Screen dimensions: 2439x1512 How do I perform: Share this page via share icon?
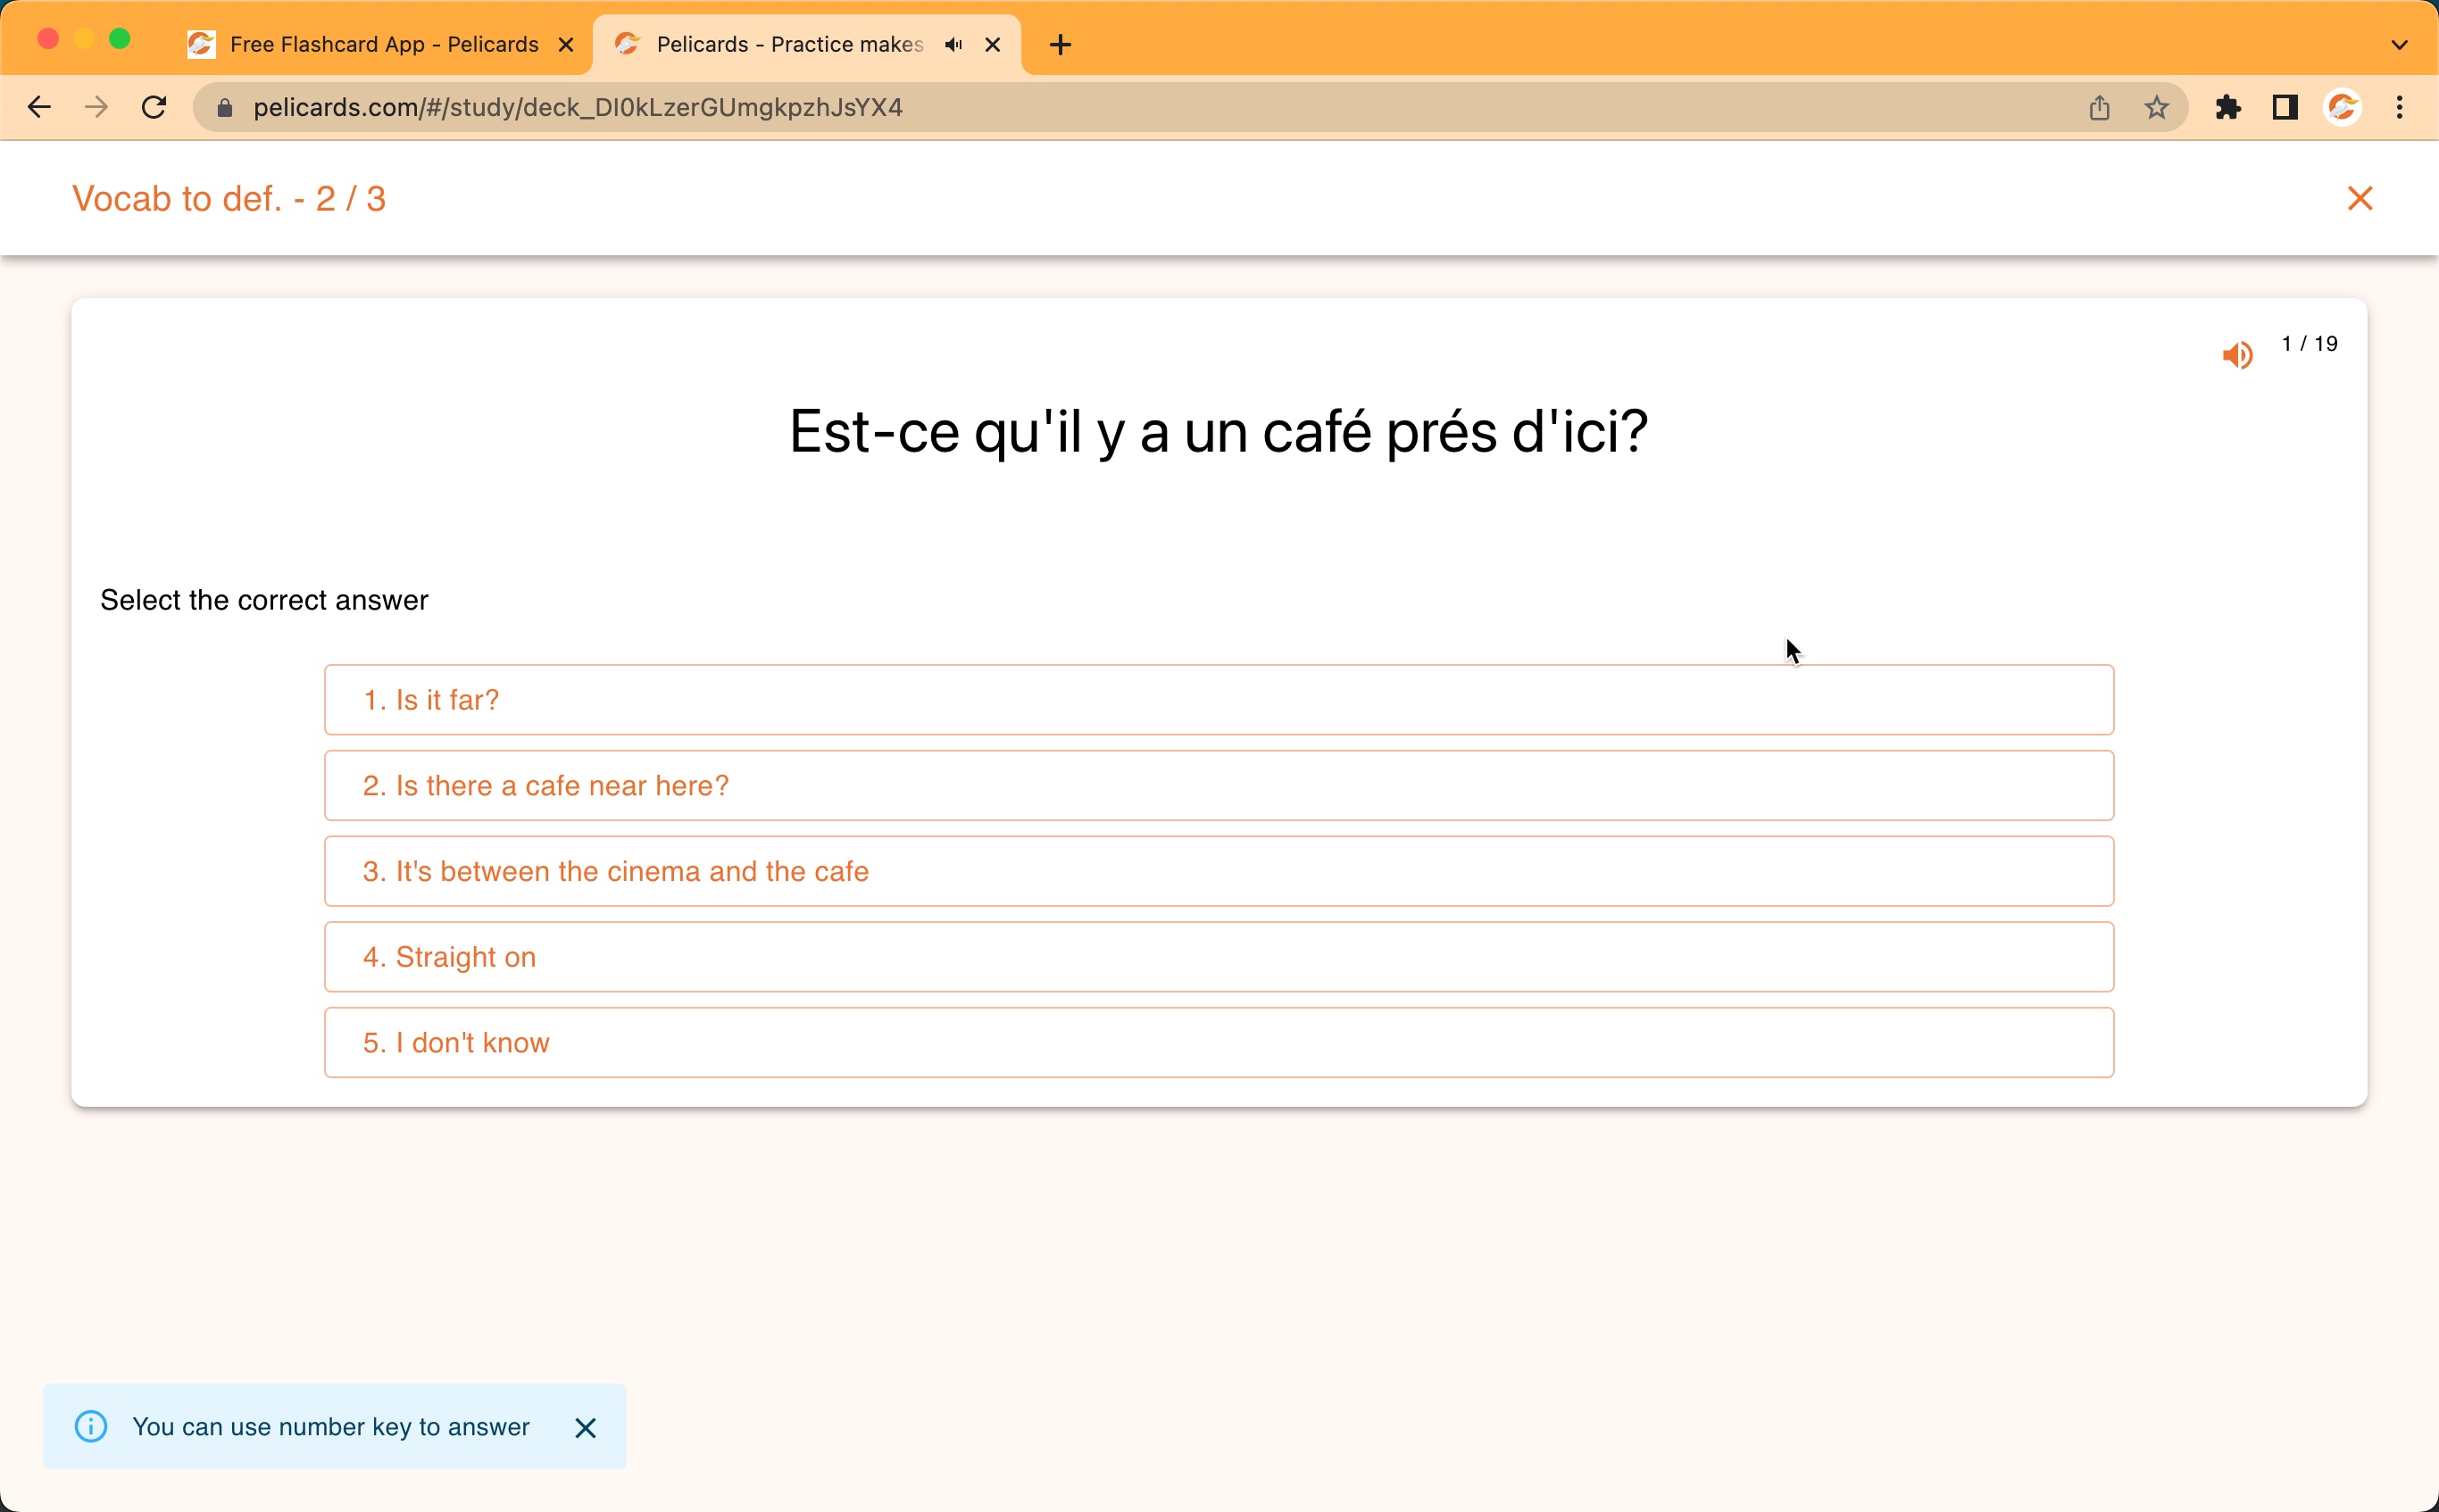(2099, 107)
